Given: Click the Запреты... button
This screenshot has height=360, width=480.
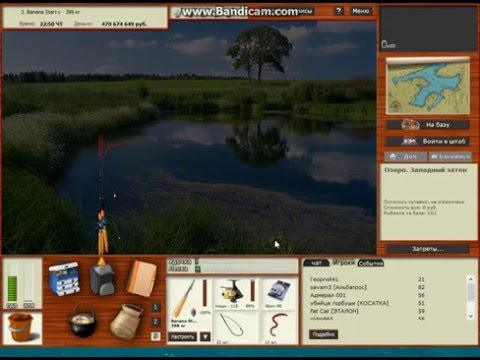Looking at the screenshot, I should [428, 249].
